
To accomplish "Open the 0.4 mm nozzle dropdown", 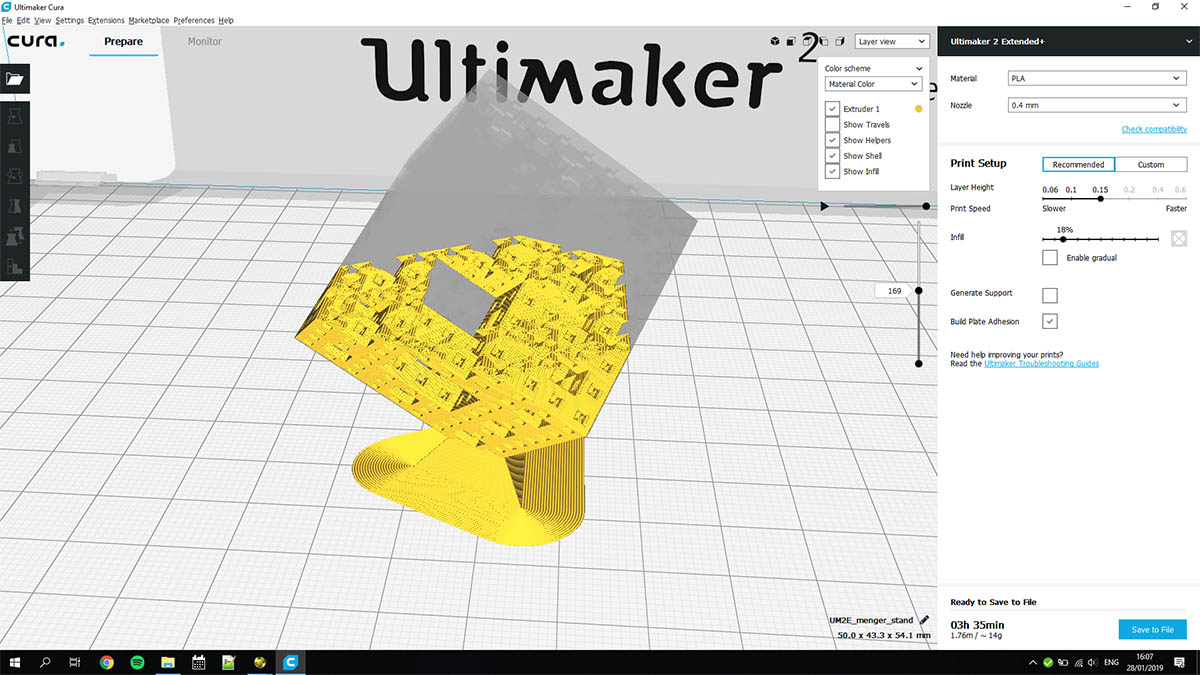I will pyautogui.click(x=1097, y=105).
